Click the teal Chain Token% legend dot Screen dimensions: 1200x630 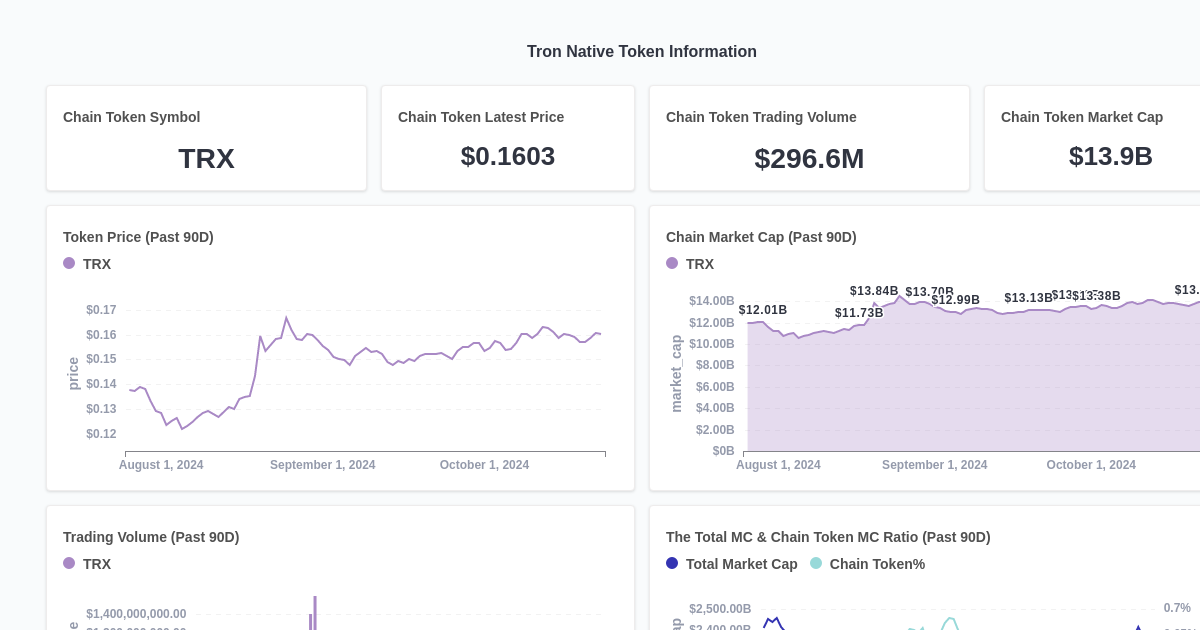click(816, 563)
